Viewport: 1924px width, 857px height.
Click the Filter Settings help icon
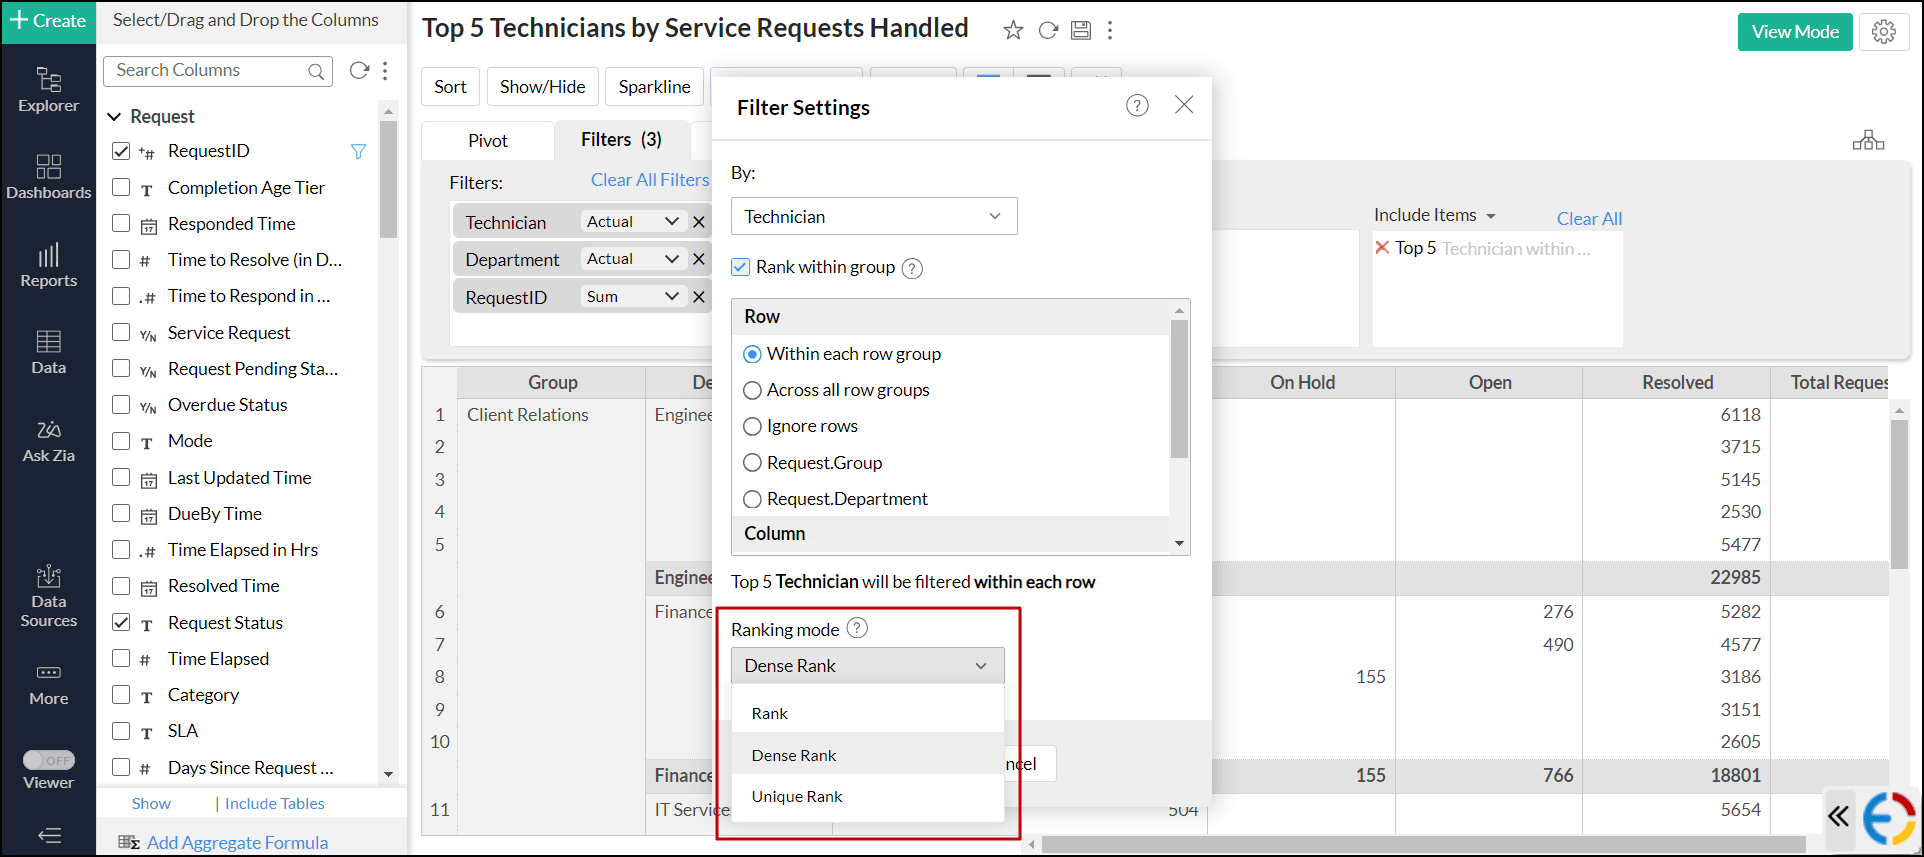pyautogui.click(x=1137, y=106)
